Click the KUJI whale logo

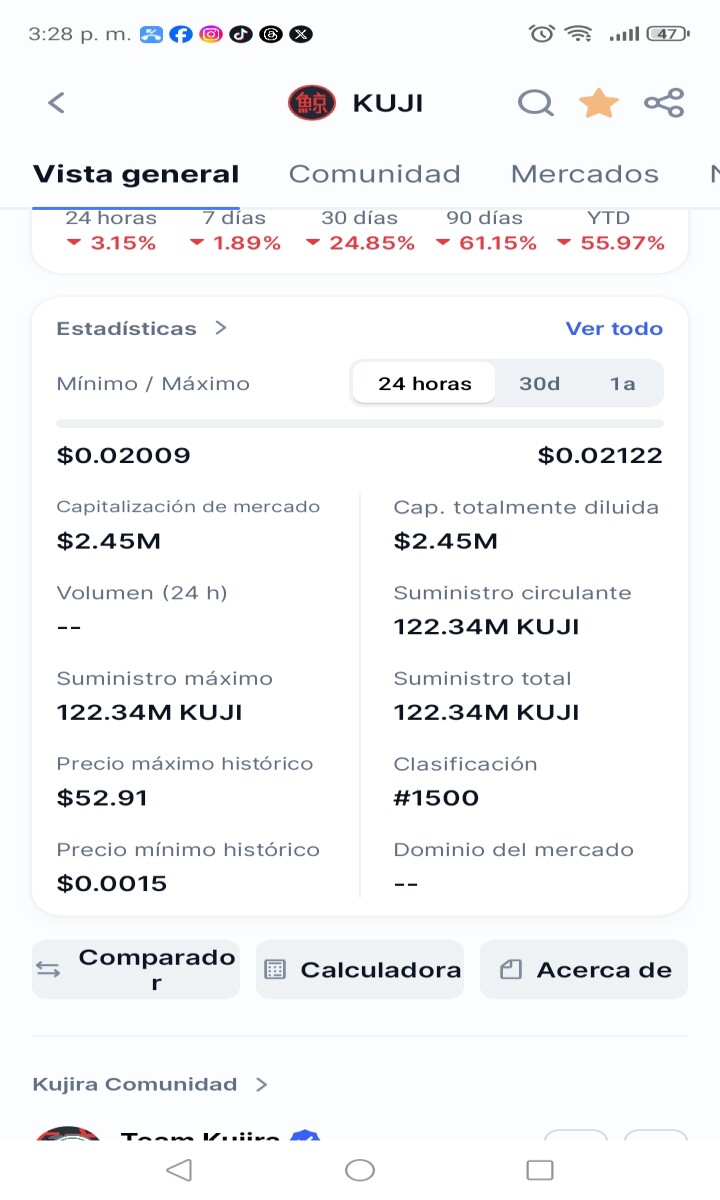pos(312,103)
